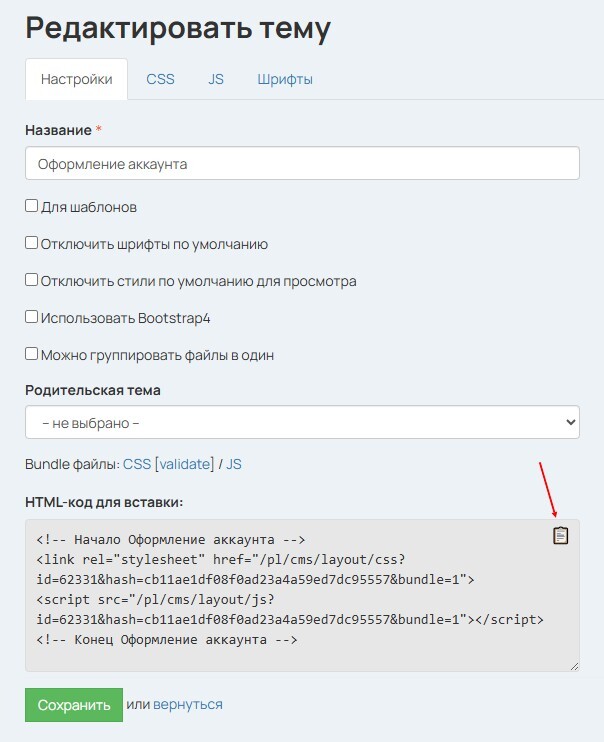
Task: Open the JS tab
Action: pos(216,79)
